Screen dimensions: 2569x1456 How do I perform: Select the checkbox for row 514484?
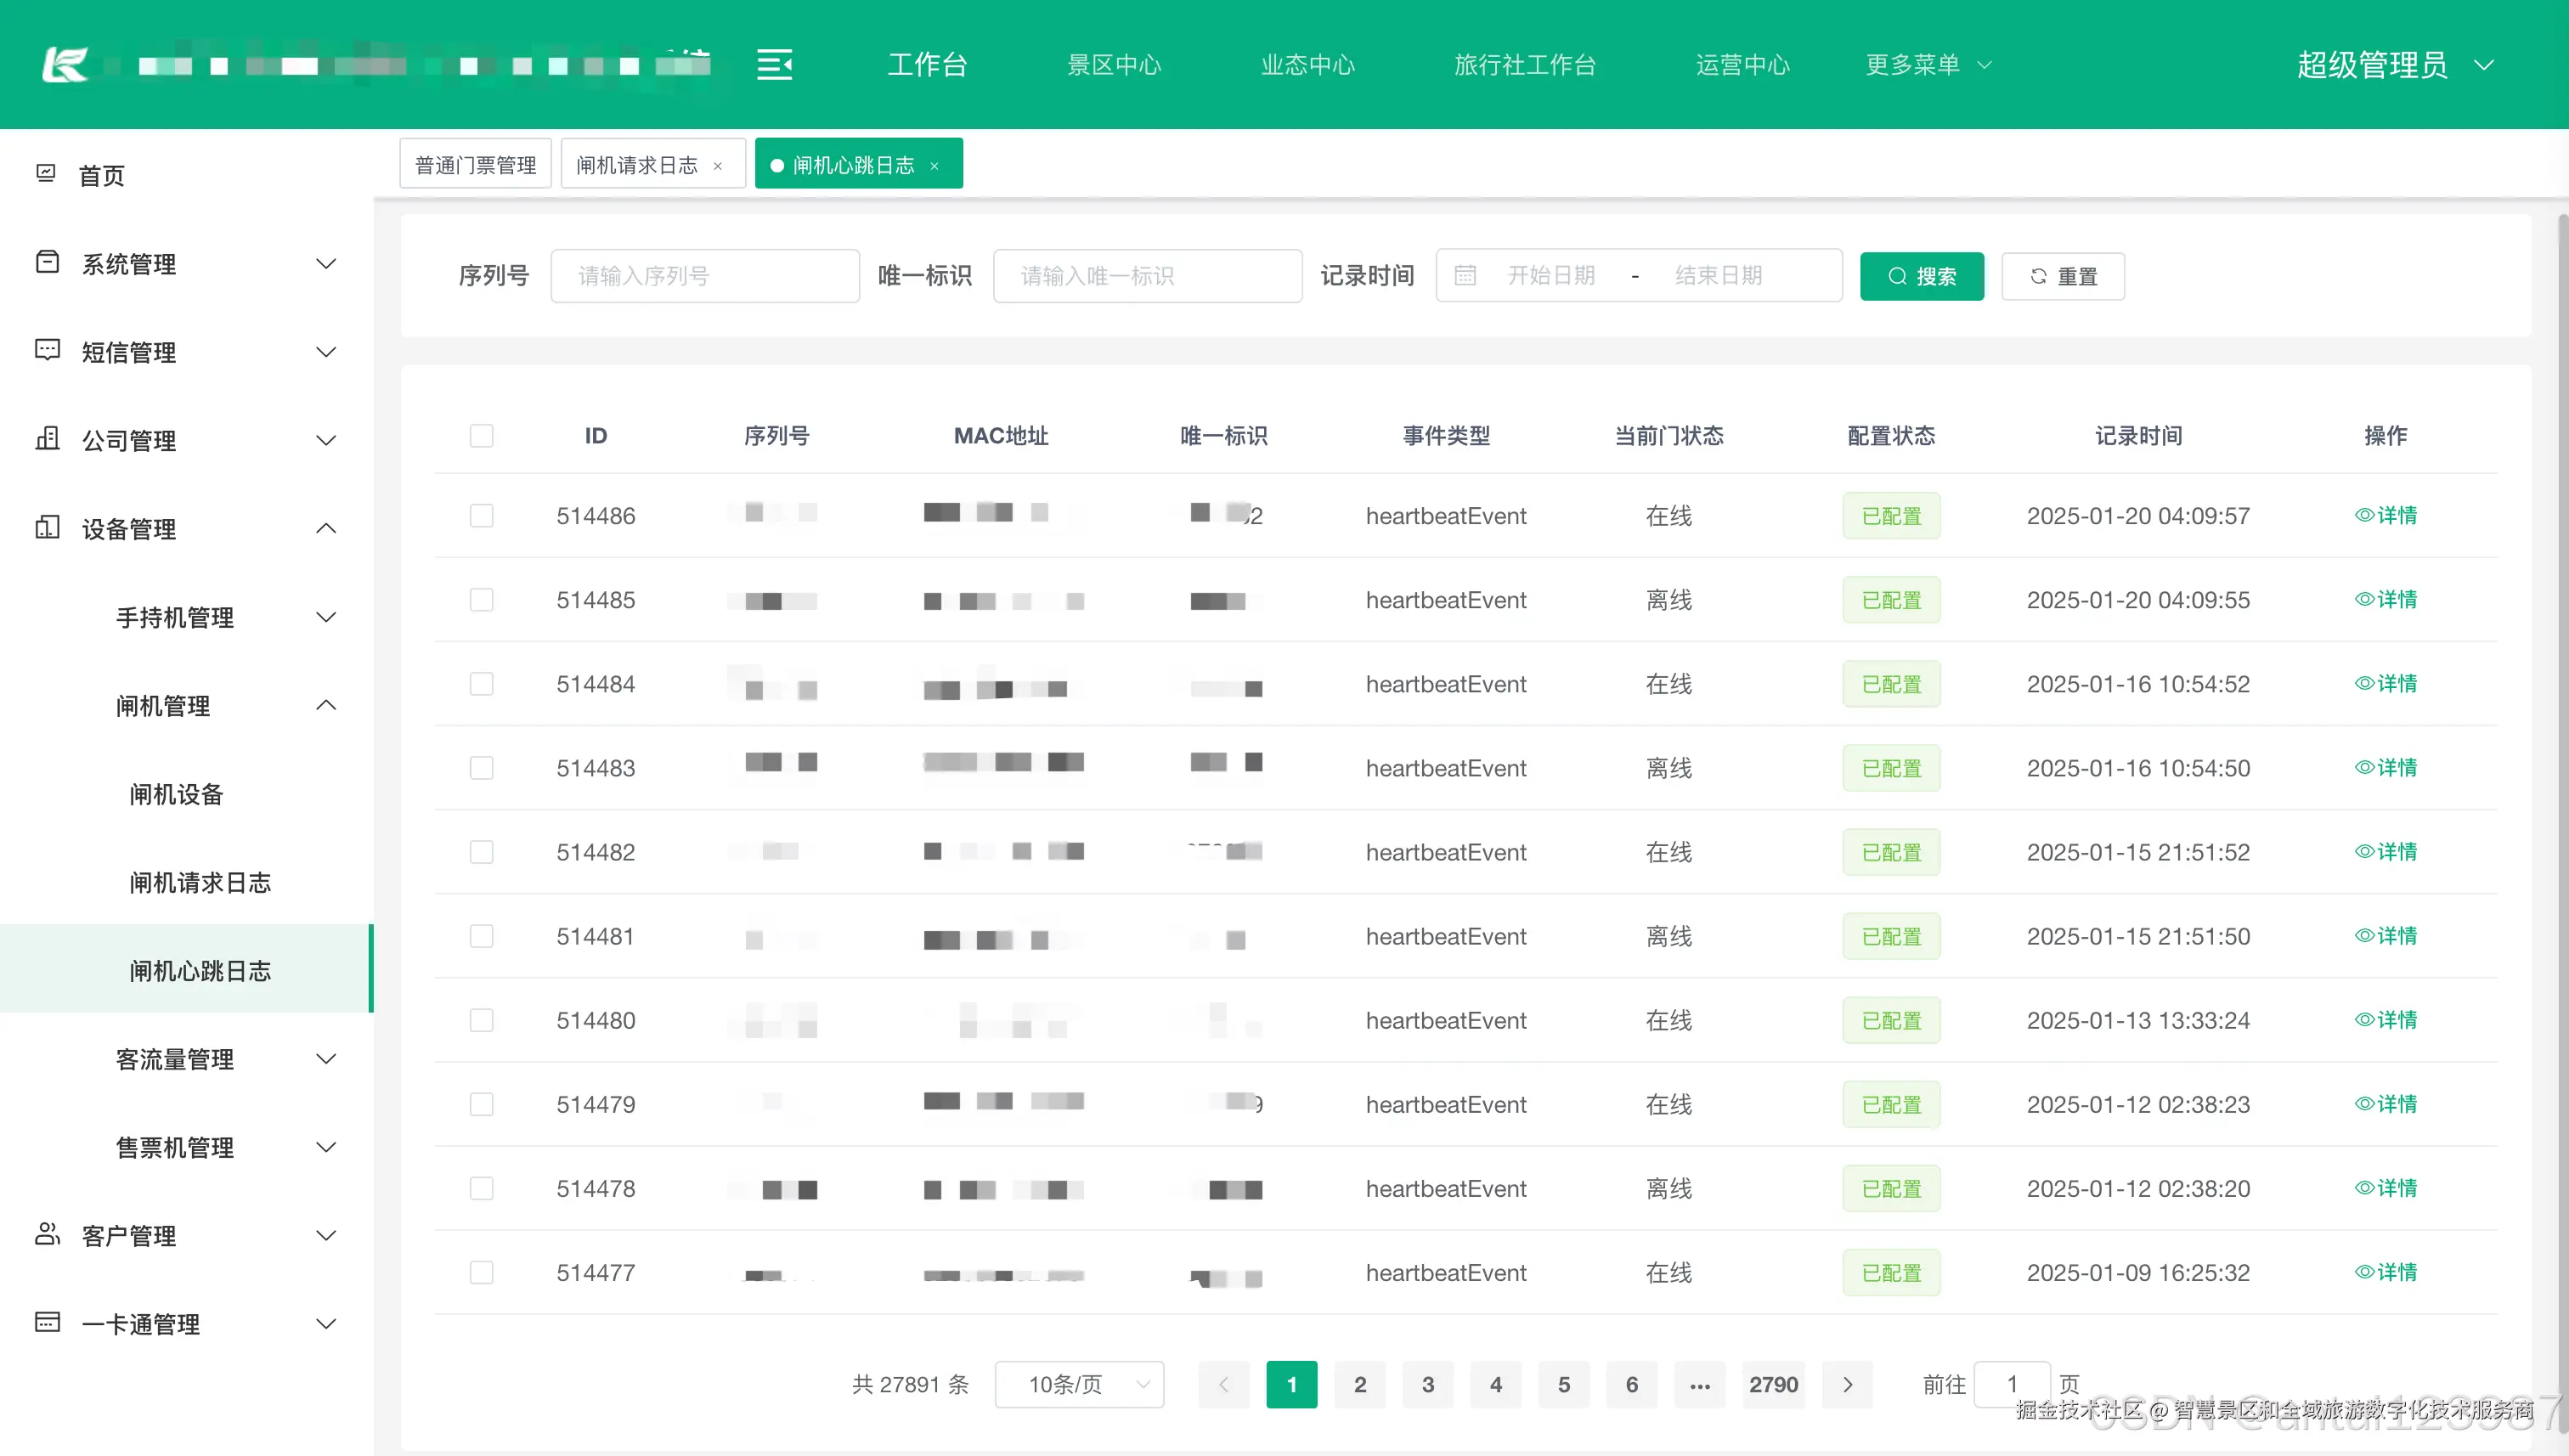click(481, 684)
